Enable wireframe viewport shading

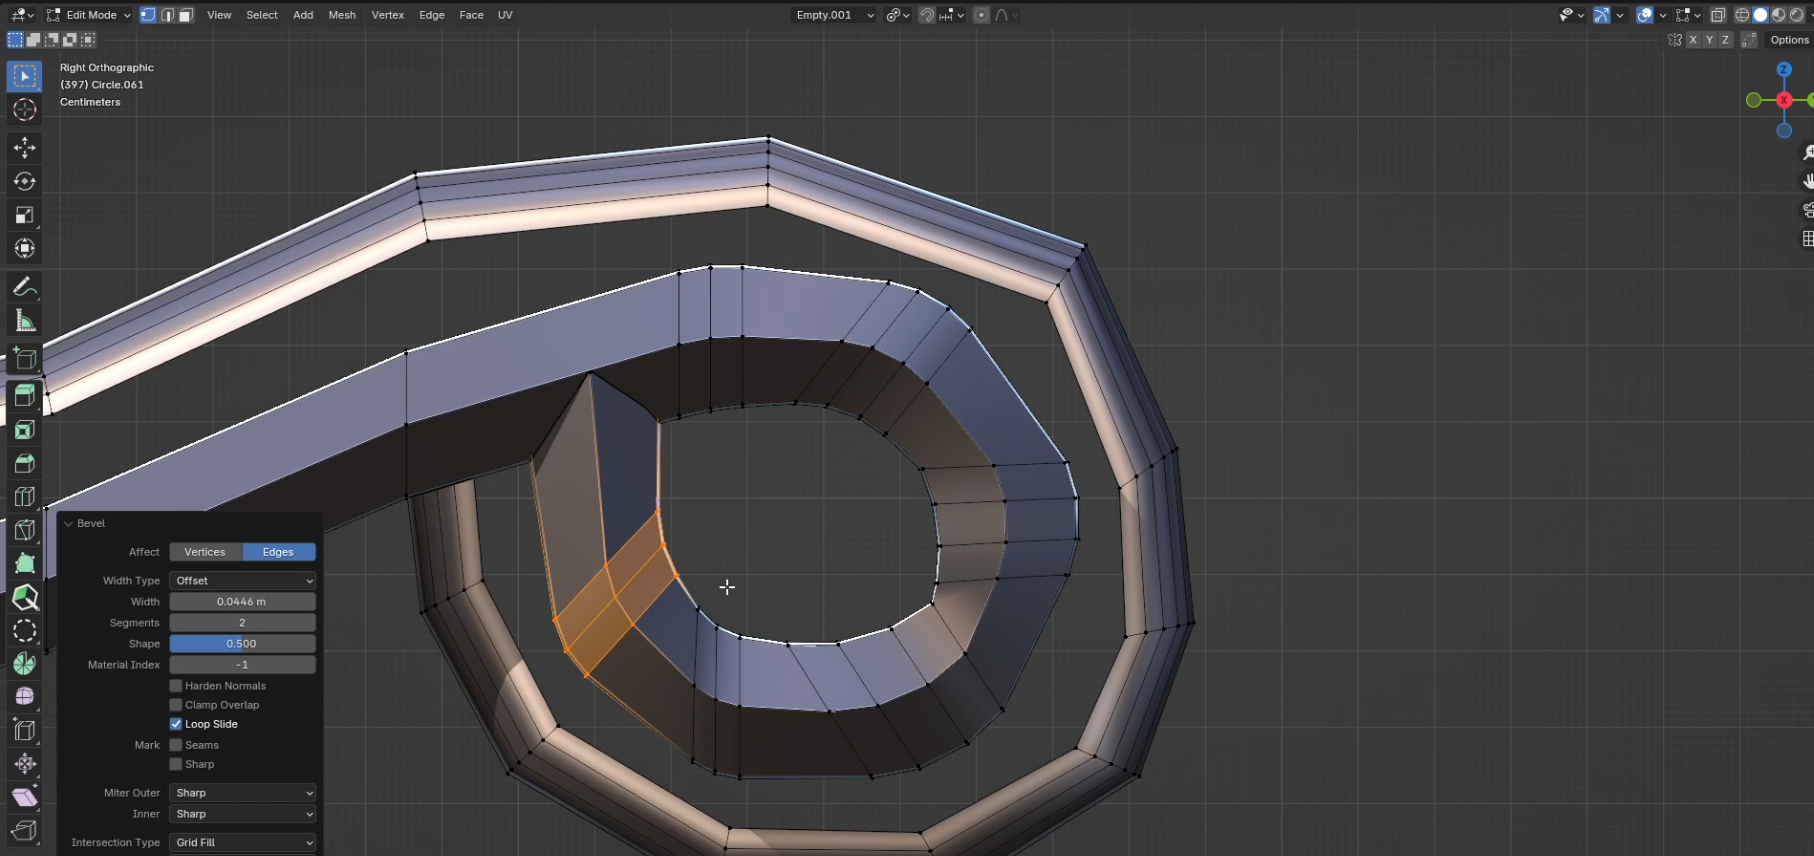click(1742, 15)
